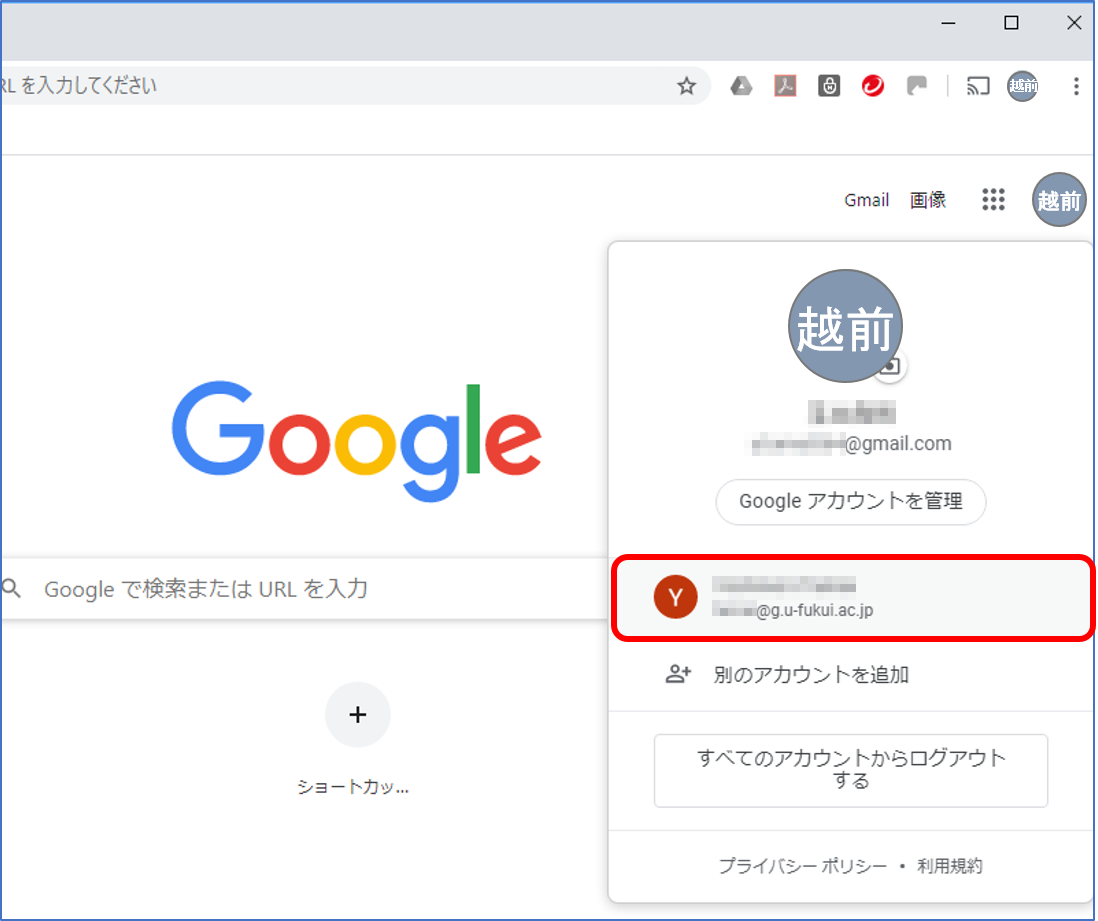The image size is (1098, 921).
Task: Click the red Y account avatar
Action: [675, 597]
